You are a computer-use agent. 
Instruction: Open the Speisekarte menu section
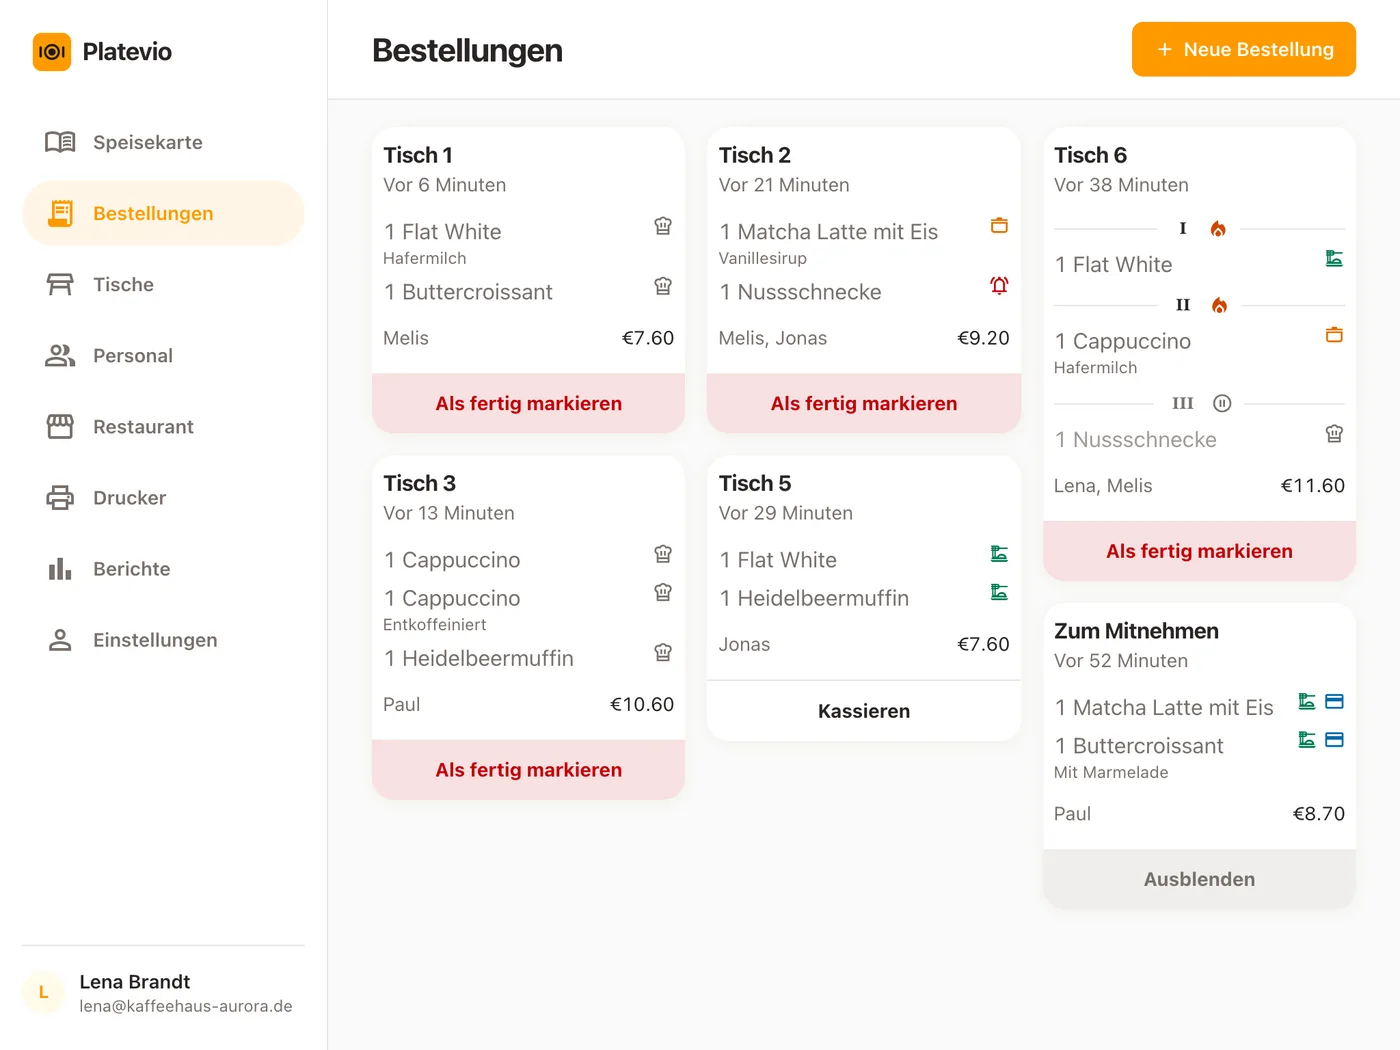(163, 142)
